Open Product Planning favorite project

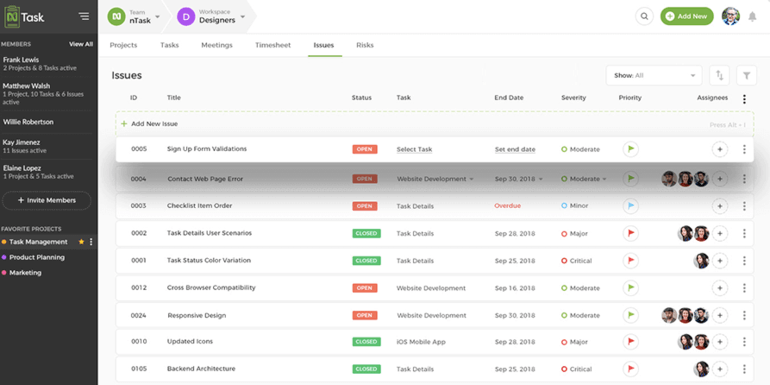37,257
